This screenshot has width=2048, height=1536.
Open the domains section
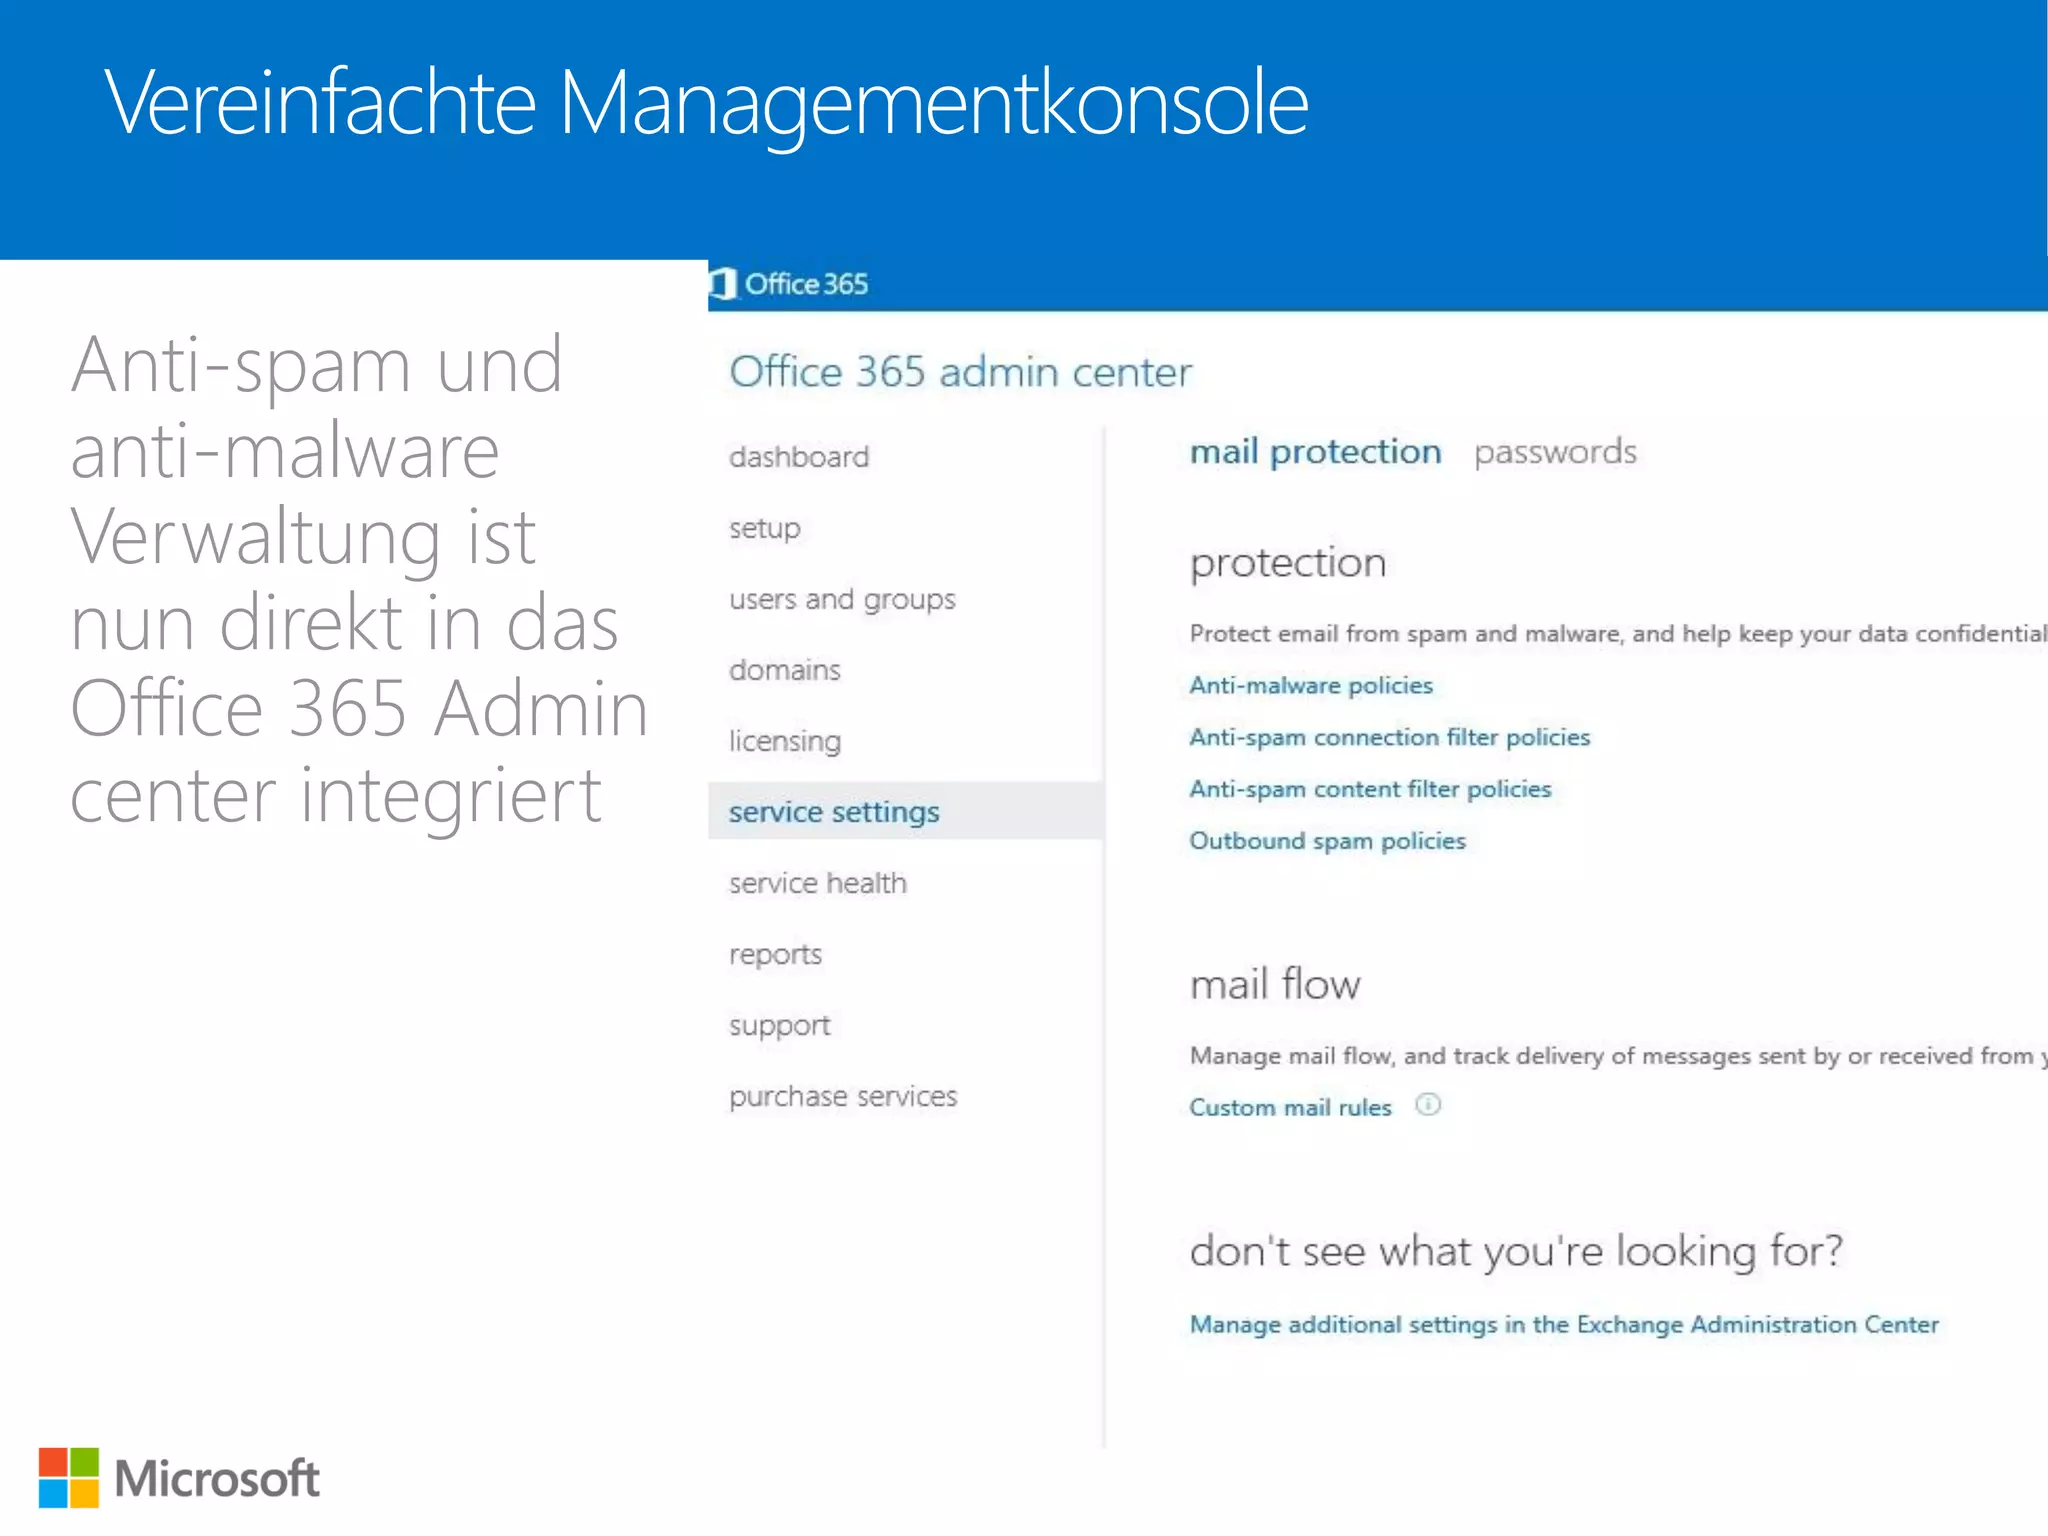click(x=785, y=670)
